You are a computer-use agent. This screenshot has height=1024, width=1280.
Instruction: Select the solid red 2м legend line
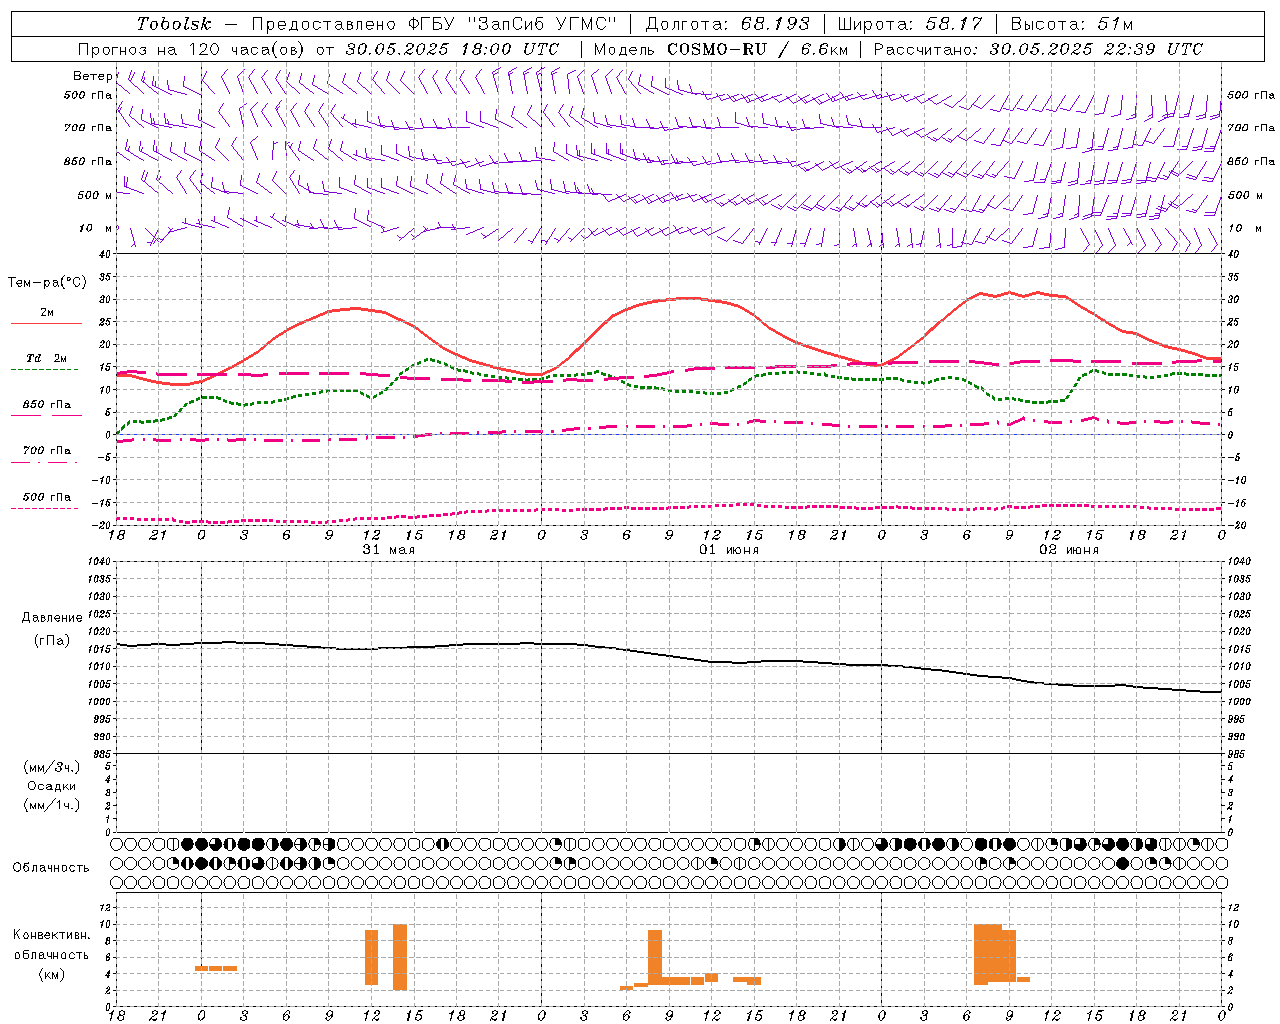(46, 323)
